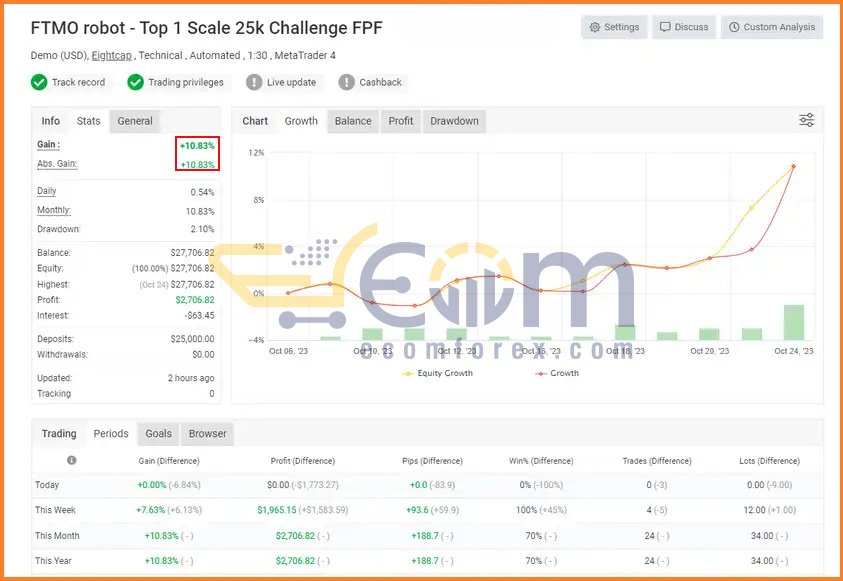The width and height of the screenshot is (843, 581).
Task: Click the Monthly label link
Action: (x=54, y=210)
